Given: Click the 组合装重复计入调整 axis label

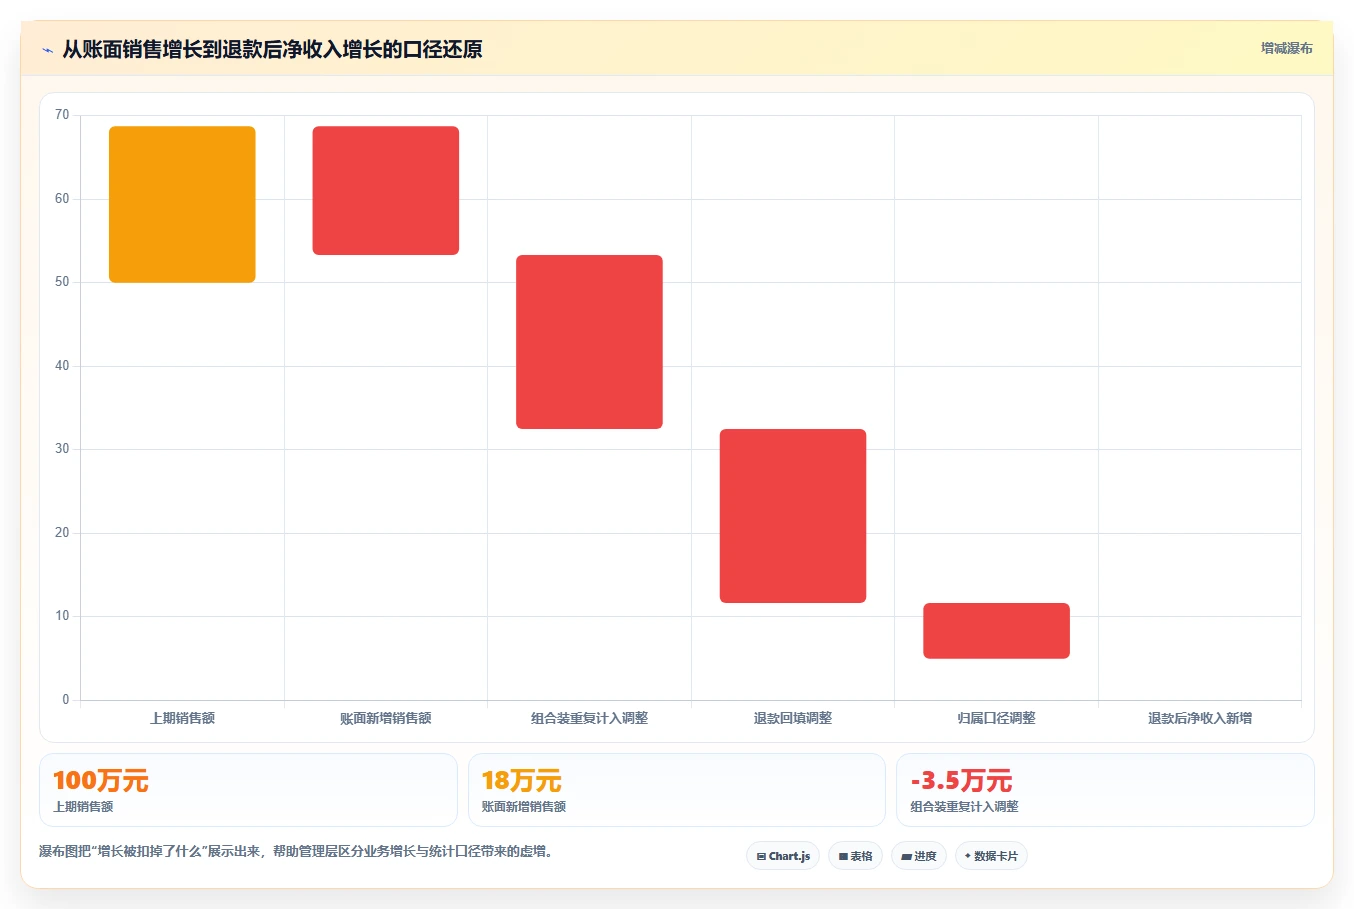Looking at the screenshot, I should click(x=589, y=718).
